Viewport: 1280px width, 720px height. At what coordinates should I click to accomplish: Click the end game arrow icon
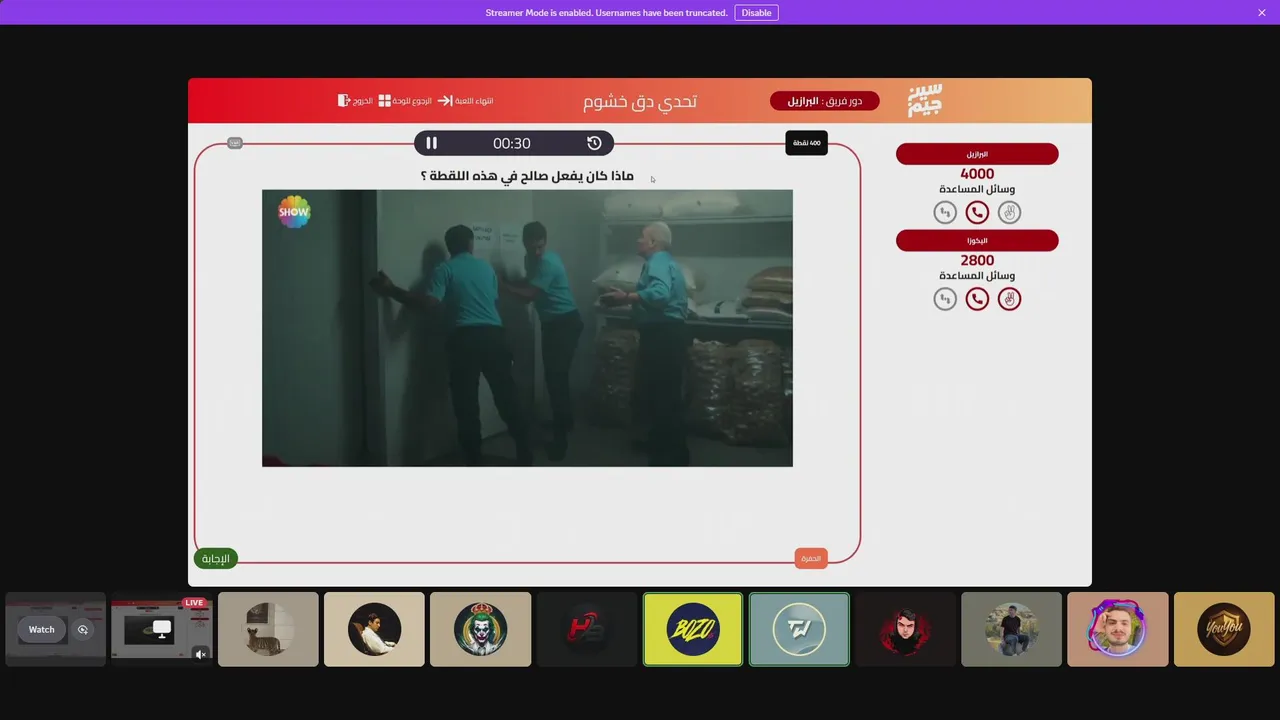445,101
